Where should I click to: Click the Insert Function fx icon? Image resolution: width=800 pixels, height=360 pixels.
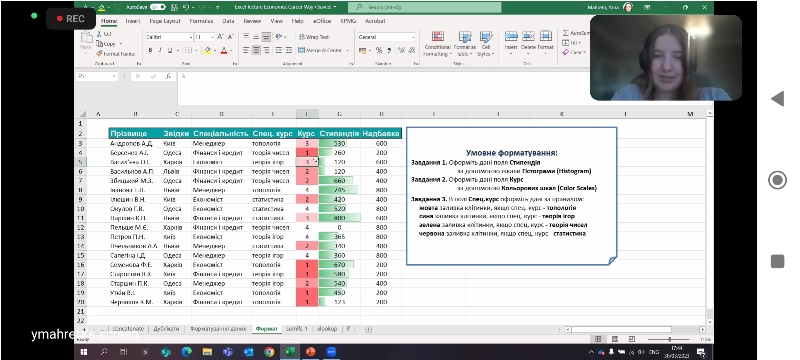pos(168,76)
